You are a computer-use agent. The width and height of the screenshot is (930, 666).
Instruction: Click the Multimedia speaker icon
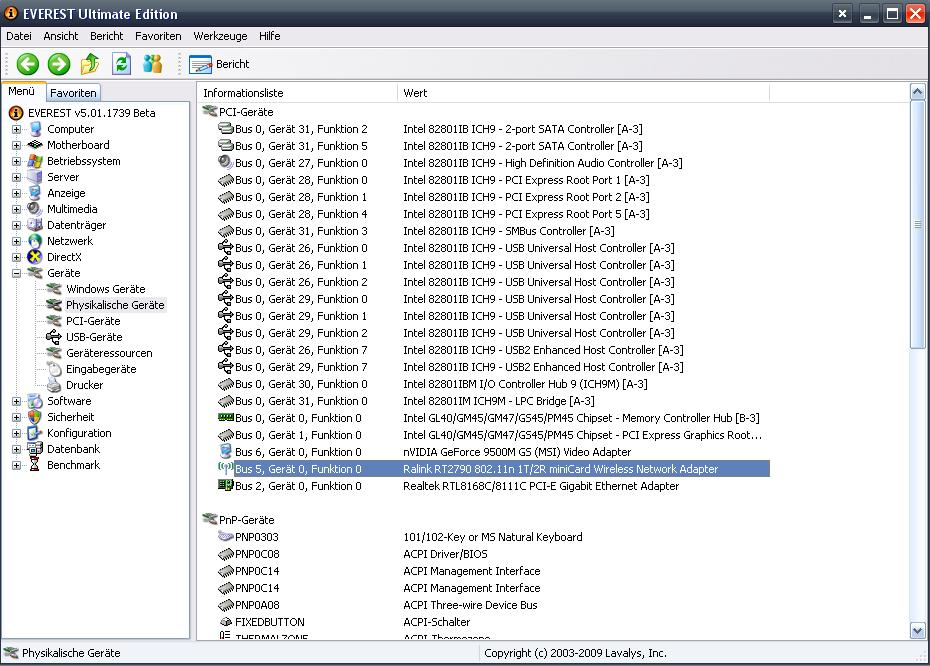click(35, 209)
